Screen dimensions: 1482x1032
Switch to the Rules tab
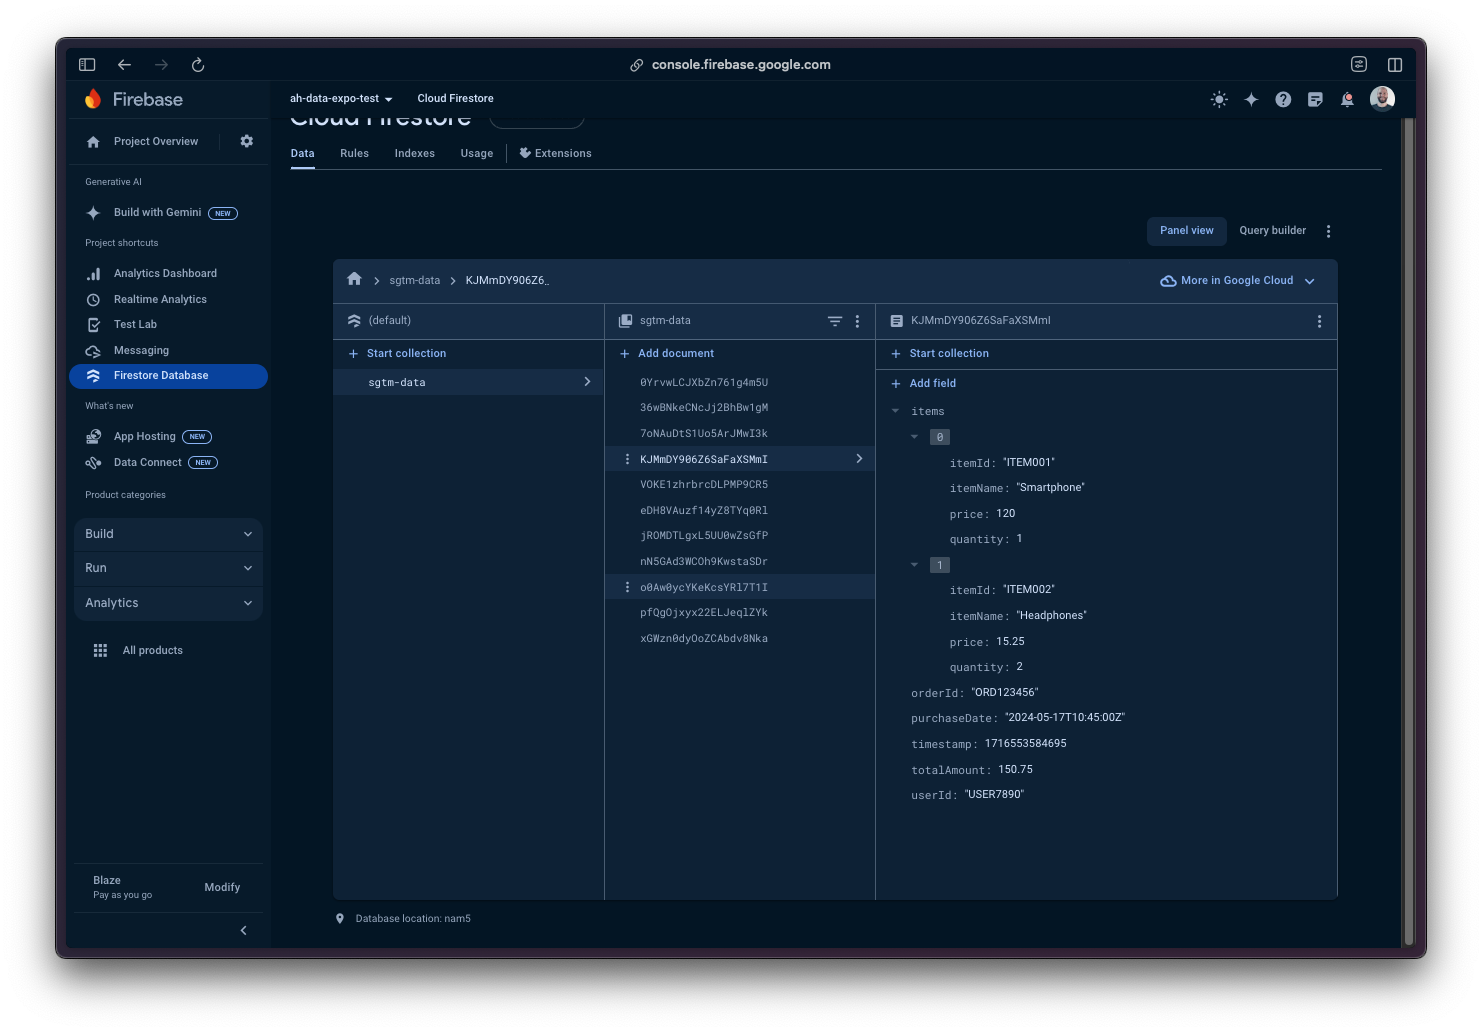[x=354, y=153]
